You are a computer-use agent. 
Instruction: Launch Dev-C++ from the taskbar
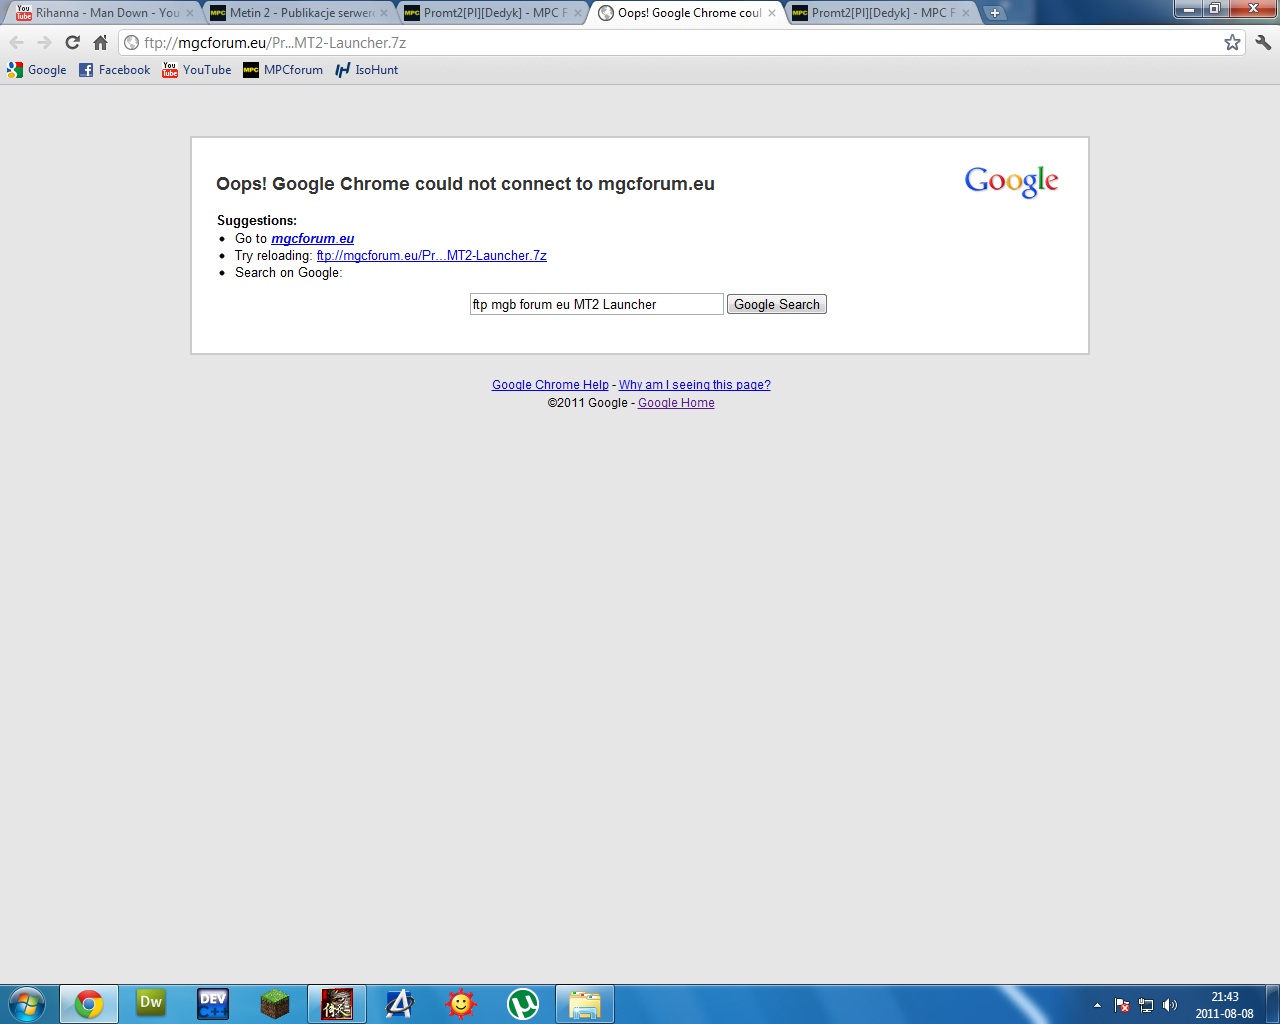(x=213, y=1004)
